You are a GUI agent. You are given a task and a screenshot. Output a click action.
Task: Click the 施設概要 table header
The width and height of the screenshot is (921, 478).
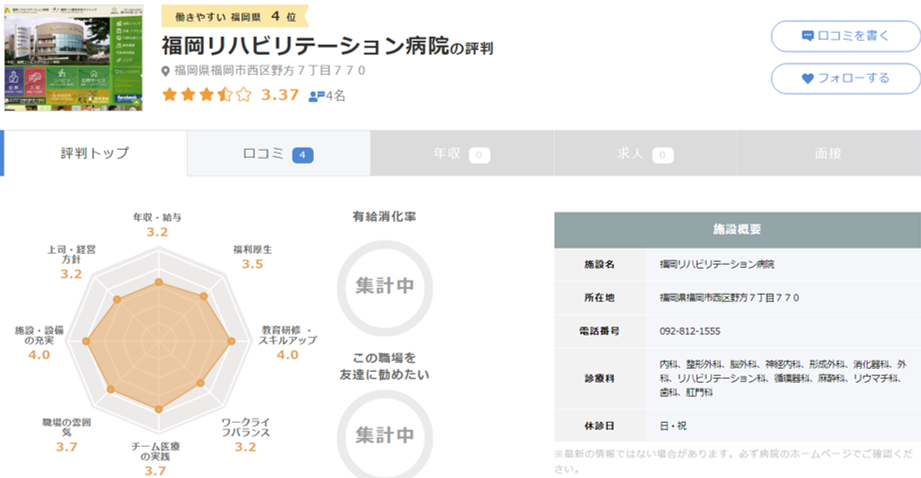pyautogui.click(x=737, y=230)
